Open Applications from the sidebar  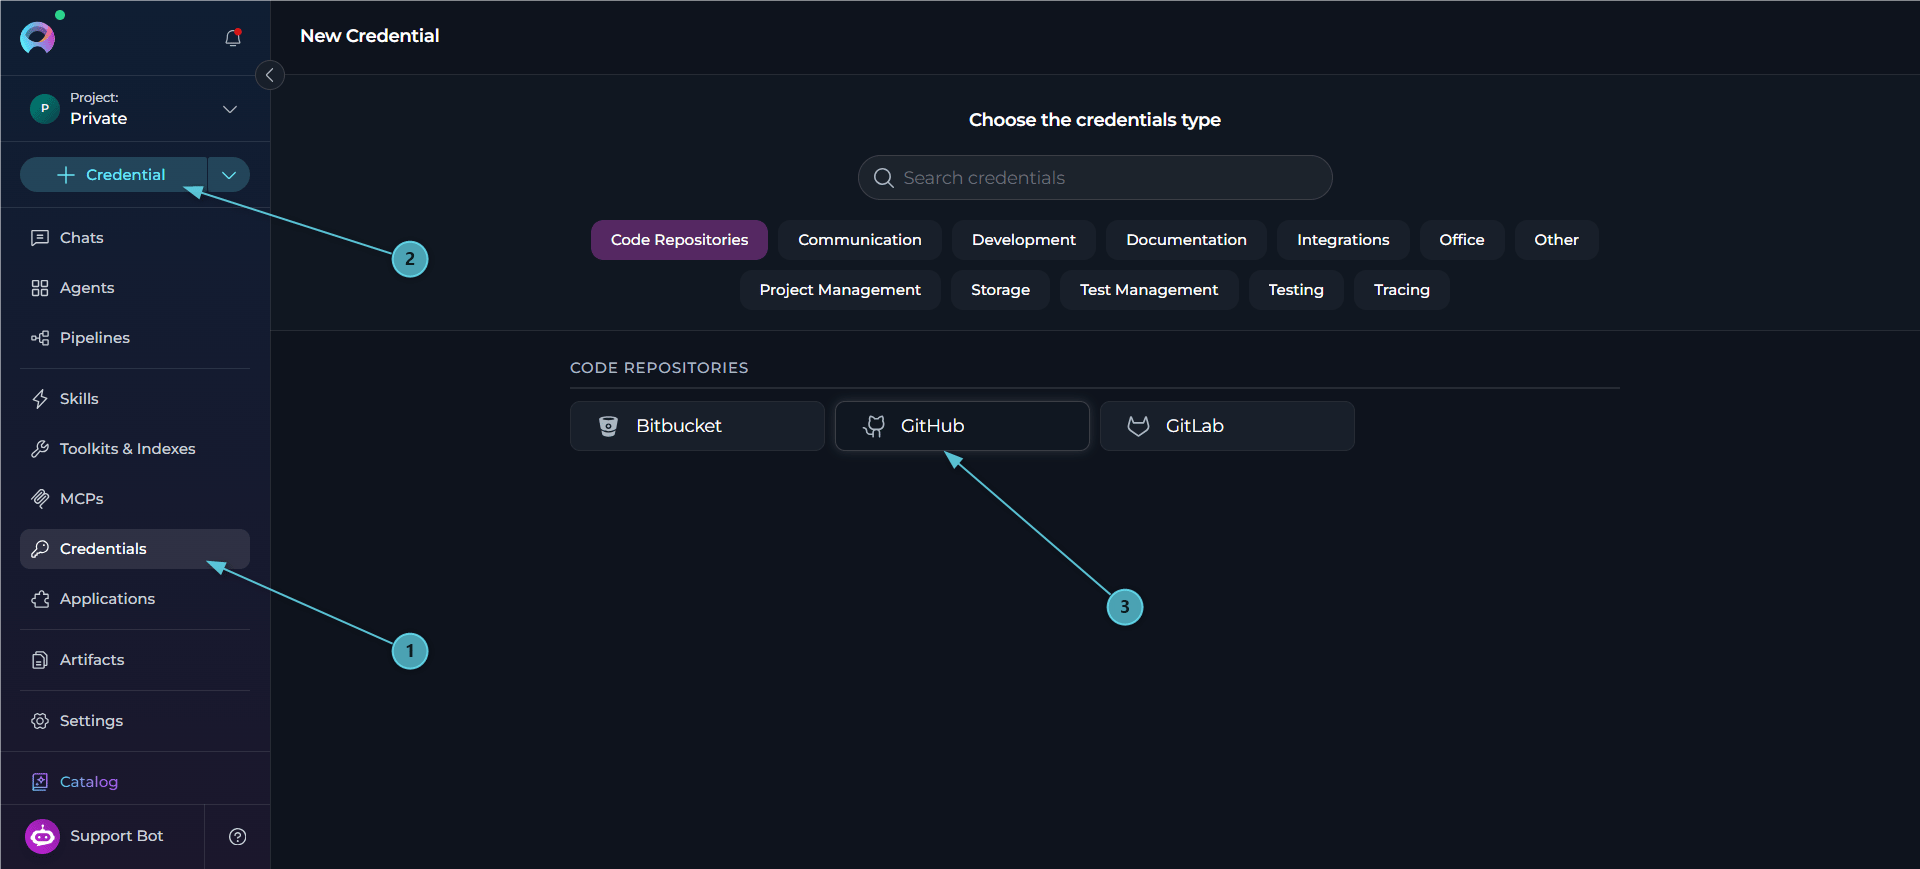135,599
